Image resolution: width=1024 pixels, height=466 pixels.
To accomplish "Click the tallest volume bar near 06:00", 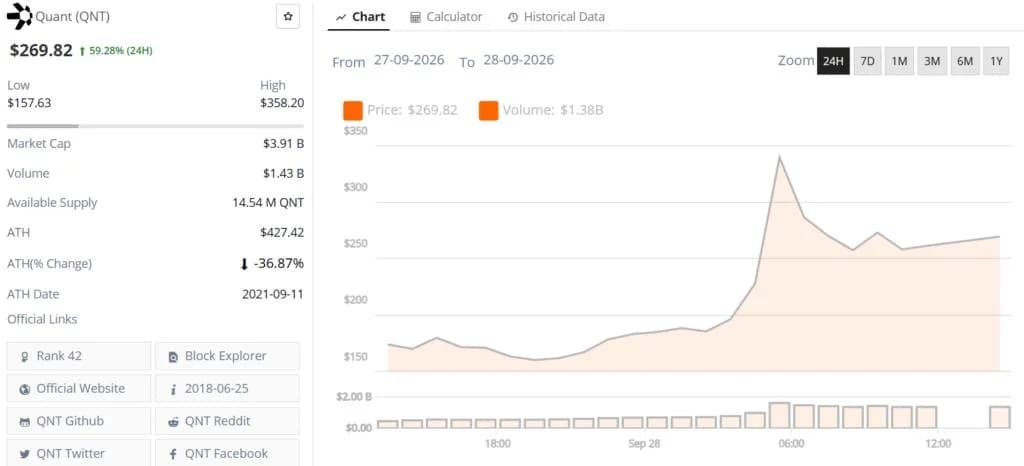I will tap(780, 415).
